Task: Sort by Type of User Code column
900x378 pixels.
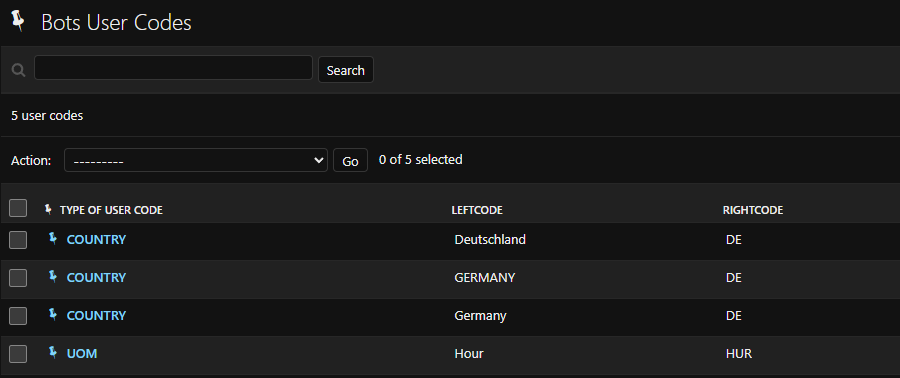Action: pos(111,210)
